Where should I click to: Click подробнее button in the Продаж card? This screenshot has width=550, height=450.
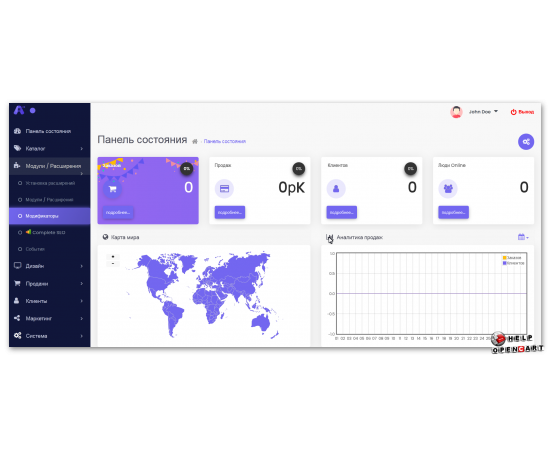tap(230, 212)
